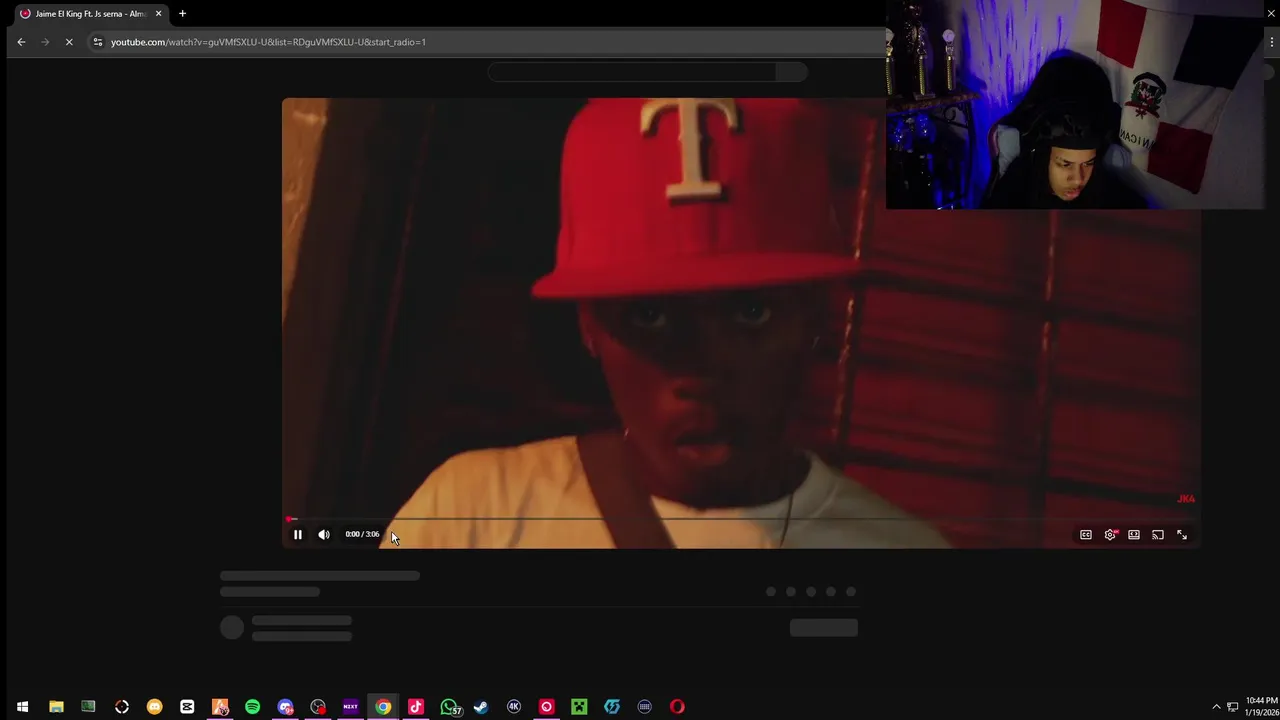Mute the video with speaker icon
The image size is (1280, 720).
(x=324, y=535)
